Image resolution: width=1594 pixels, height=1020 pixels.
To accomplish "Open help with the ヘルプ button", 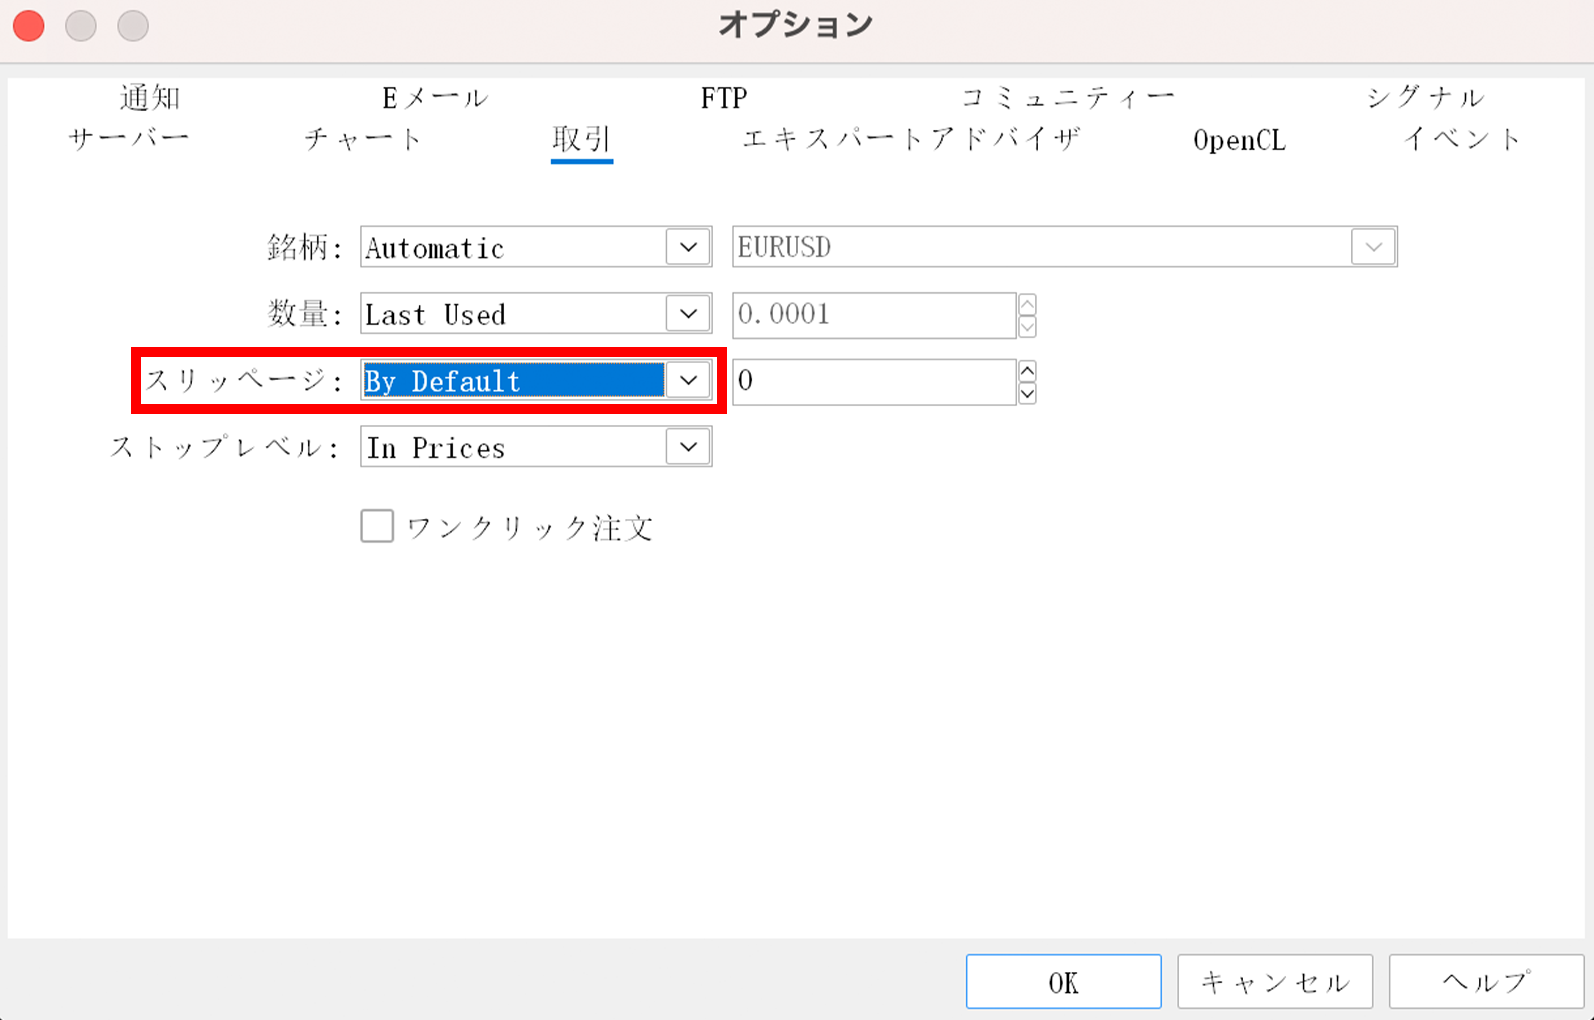I will [1486, 982].
